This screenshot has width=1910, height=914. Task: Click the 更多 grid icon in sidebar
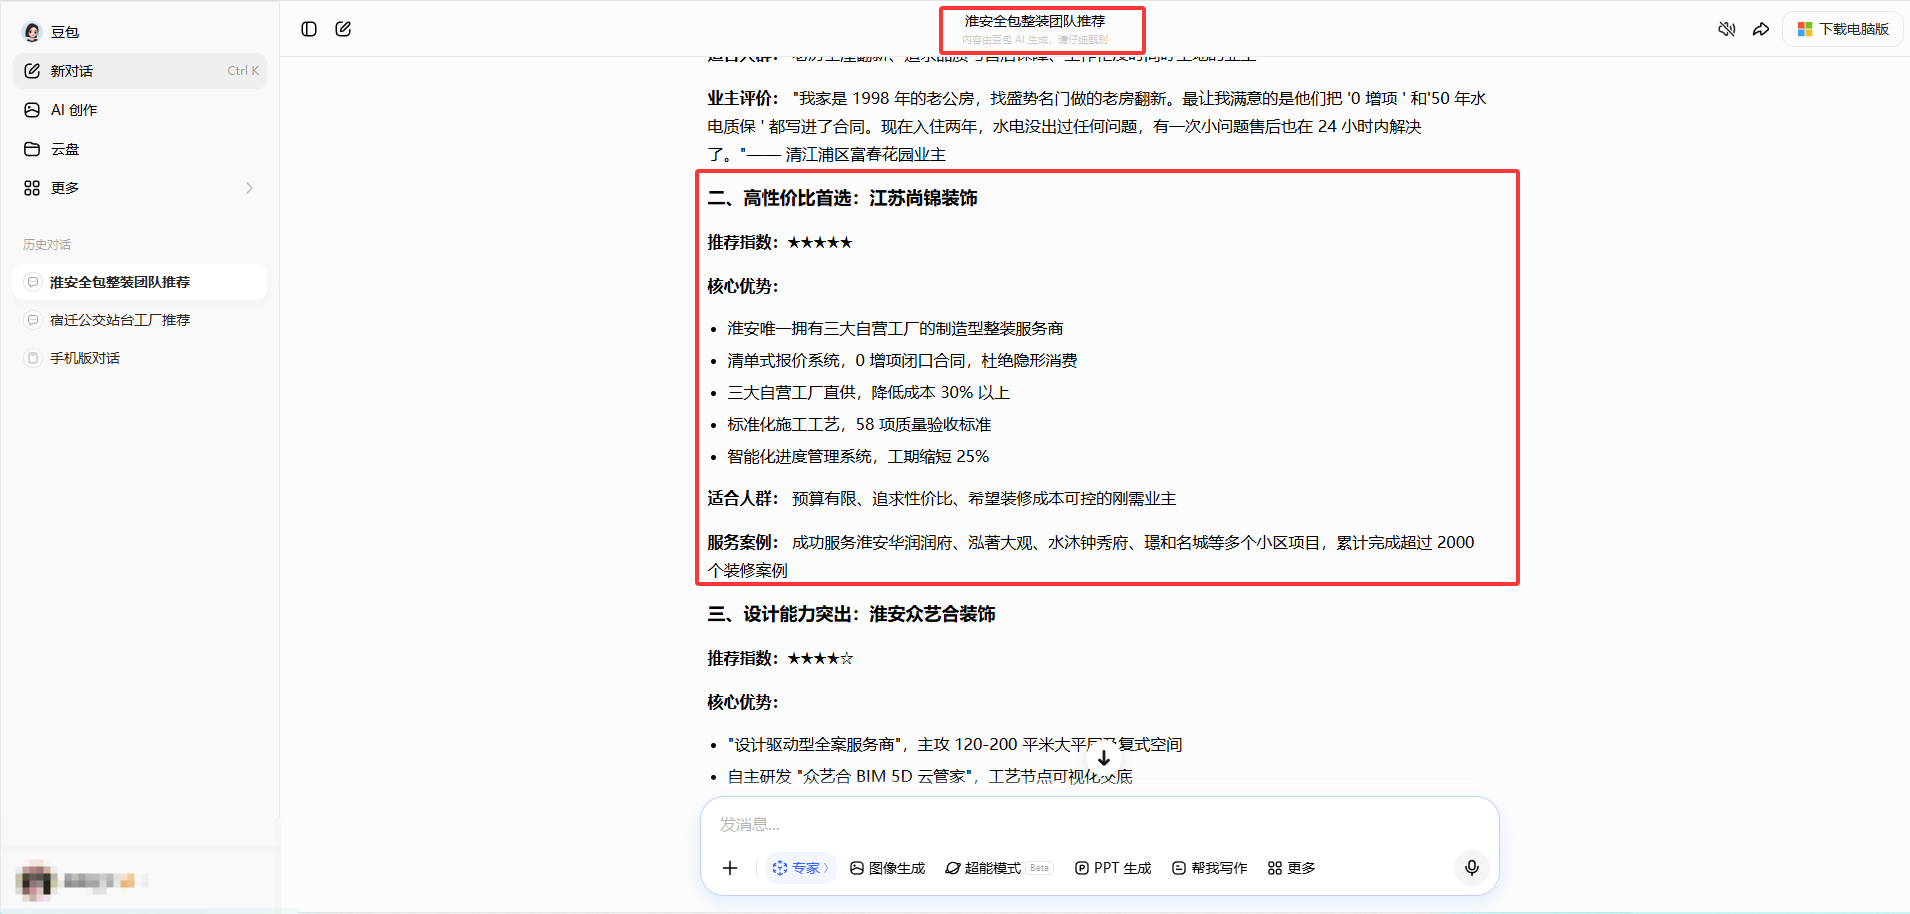(x=32, y=188)
